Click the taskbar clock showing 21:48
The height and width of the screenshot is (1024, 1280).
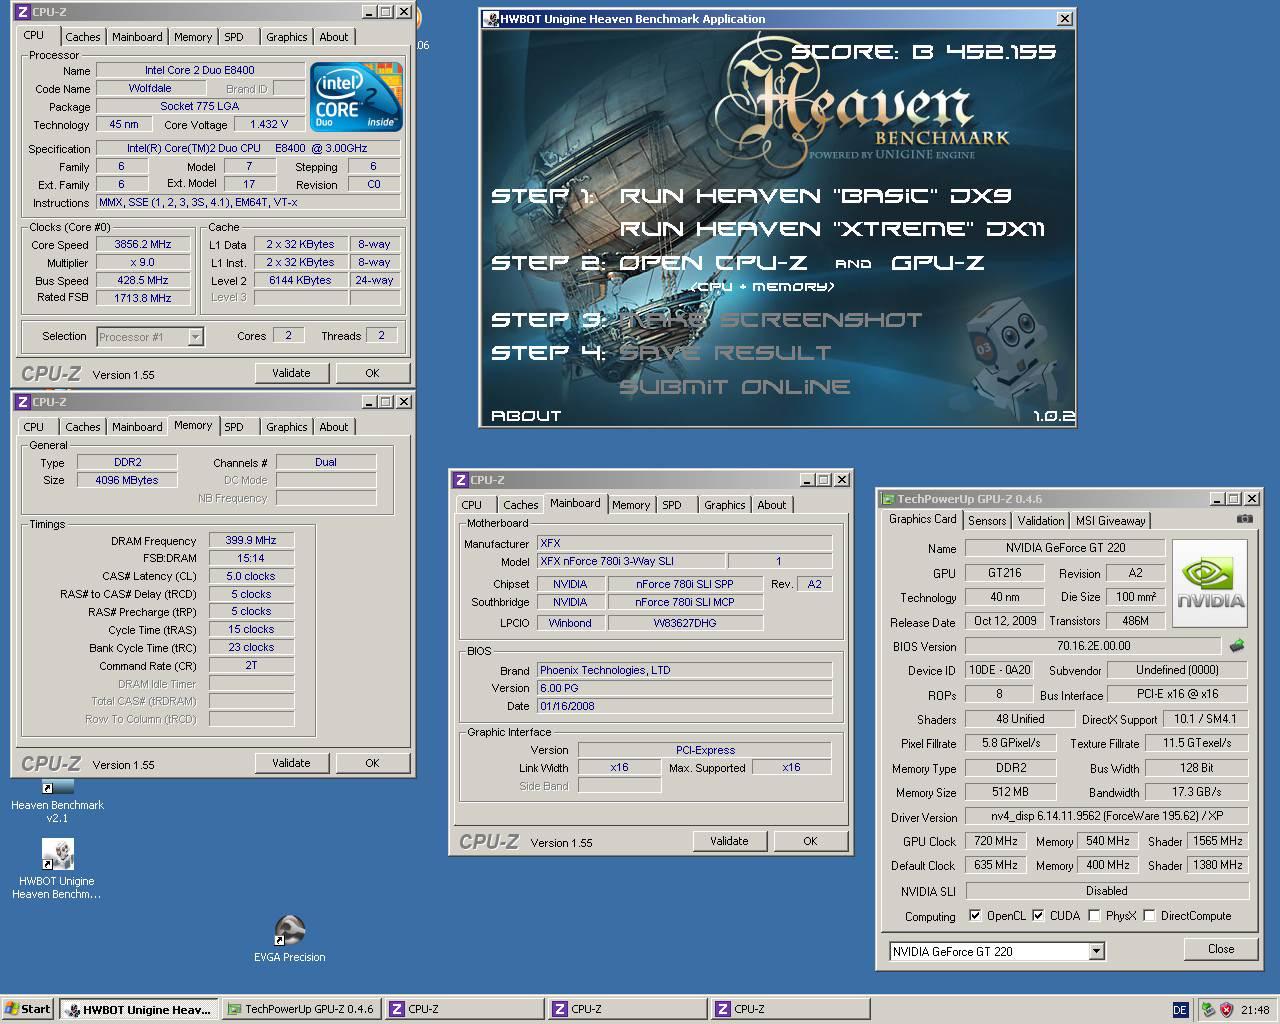[1254, 1010]
